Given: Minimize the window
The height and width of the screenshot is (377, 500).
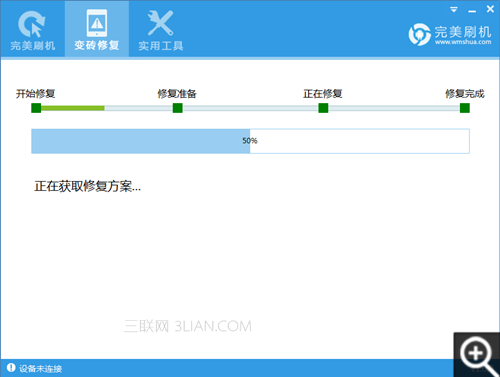Looking at the screenshot, I should point(472,11).
